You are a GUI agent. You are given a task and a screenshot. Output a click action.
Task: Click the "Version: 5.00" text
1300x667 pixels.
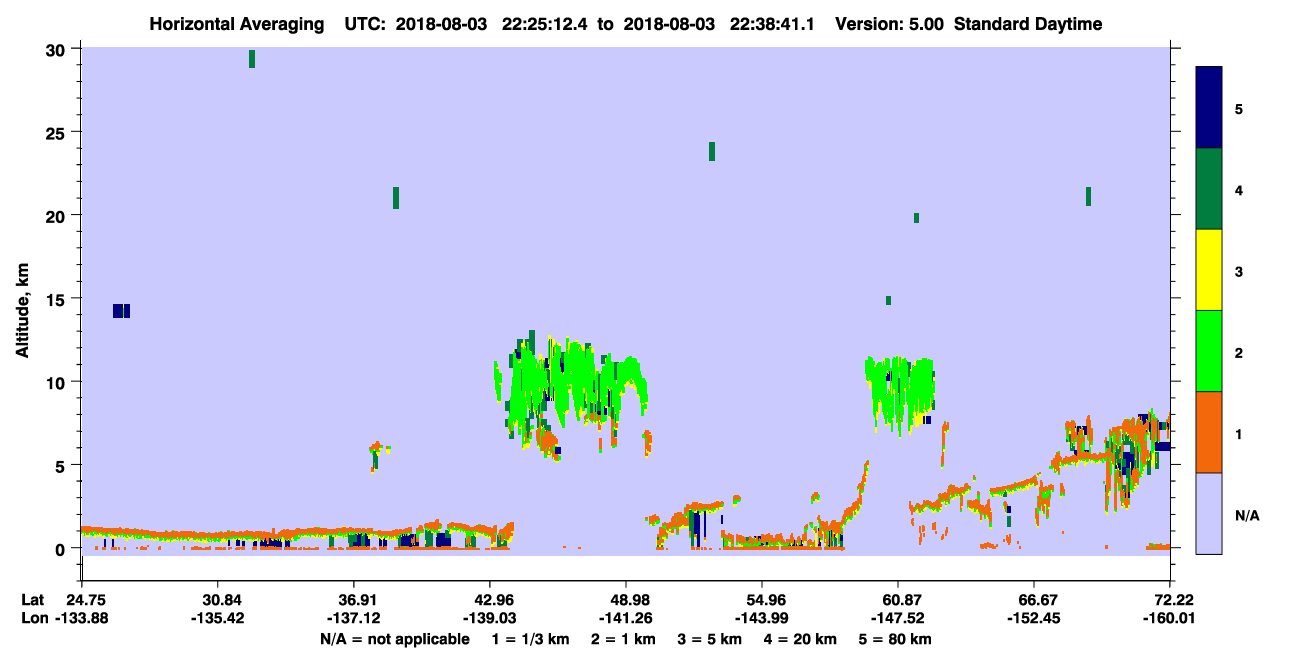887,24
